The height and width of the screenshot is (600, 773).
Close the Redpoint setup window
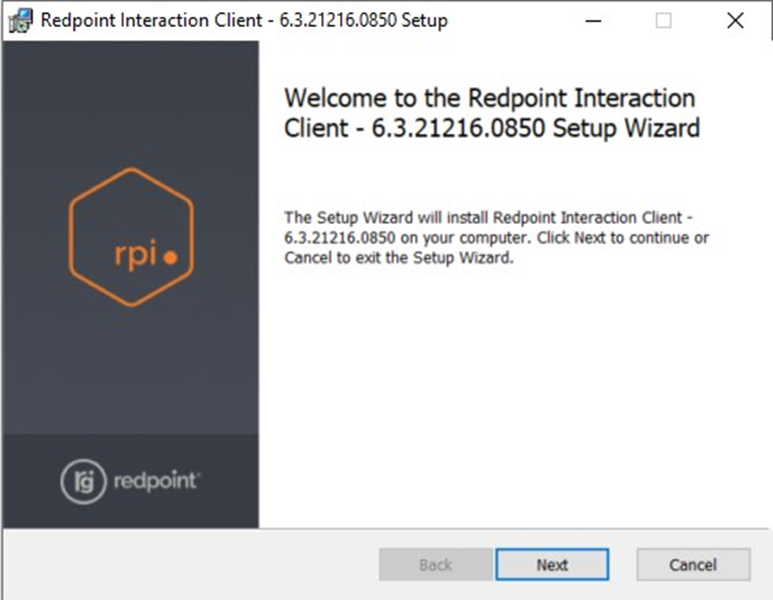click(735, 21)
